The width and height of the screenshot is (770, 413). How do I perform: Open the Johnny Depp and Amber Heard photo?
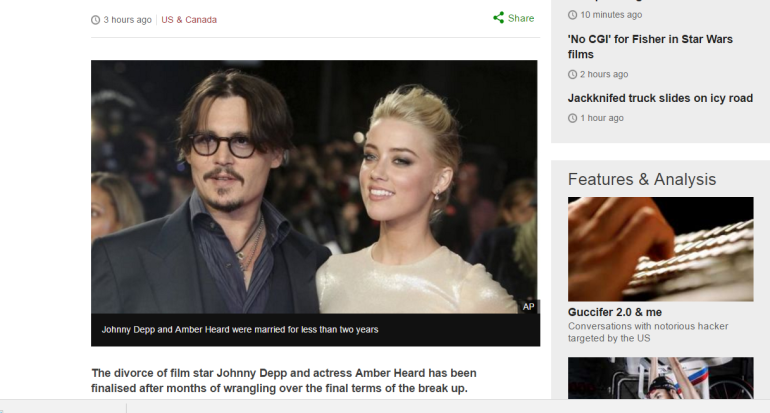pyautogui.click(x=314, y=187)
